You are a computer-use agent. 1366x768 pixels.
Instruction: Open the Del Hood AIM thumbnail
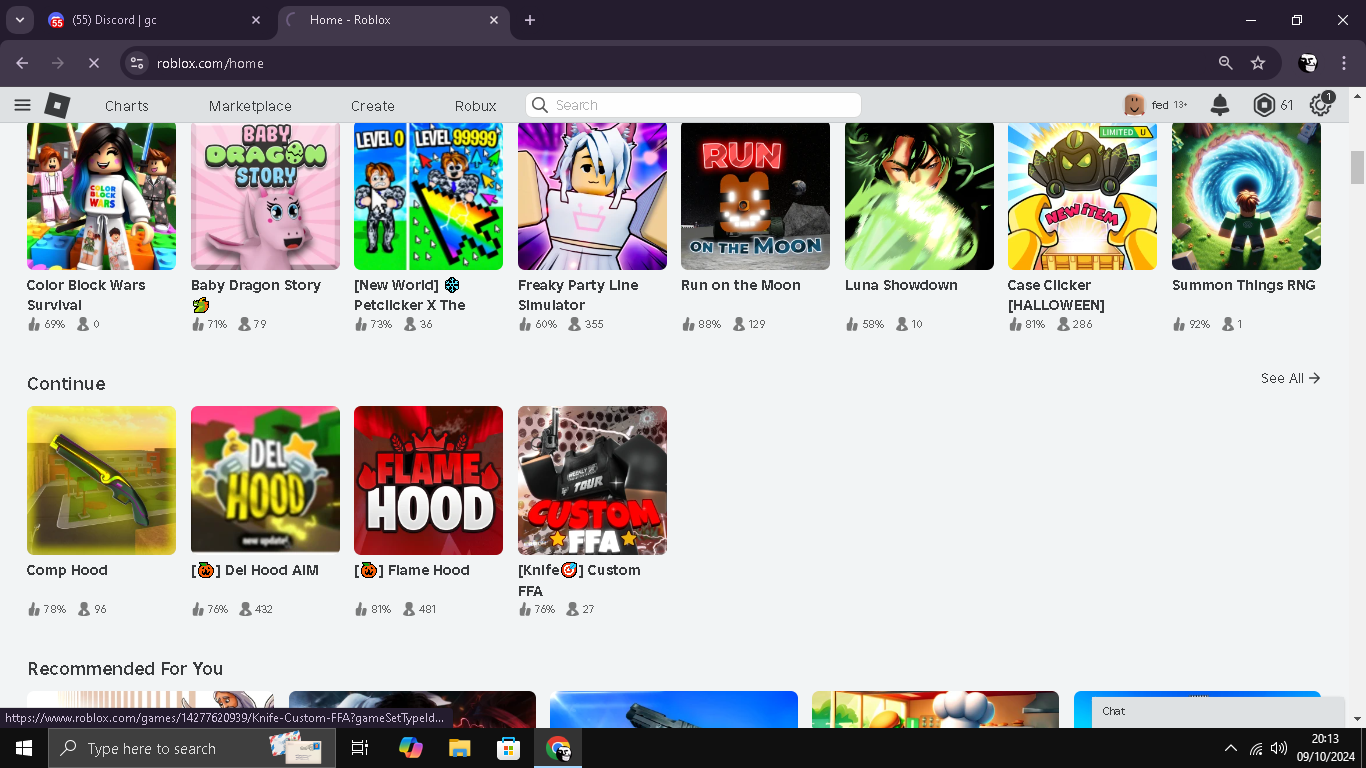[x=265, y=480]
